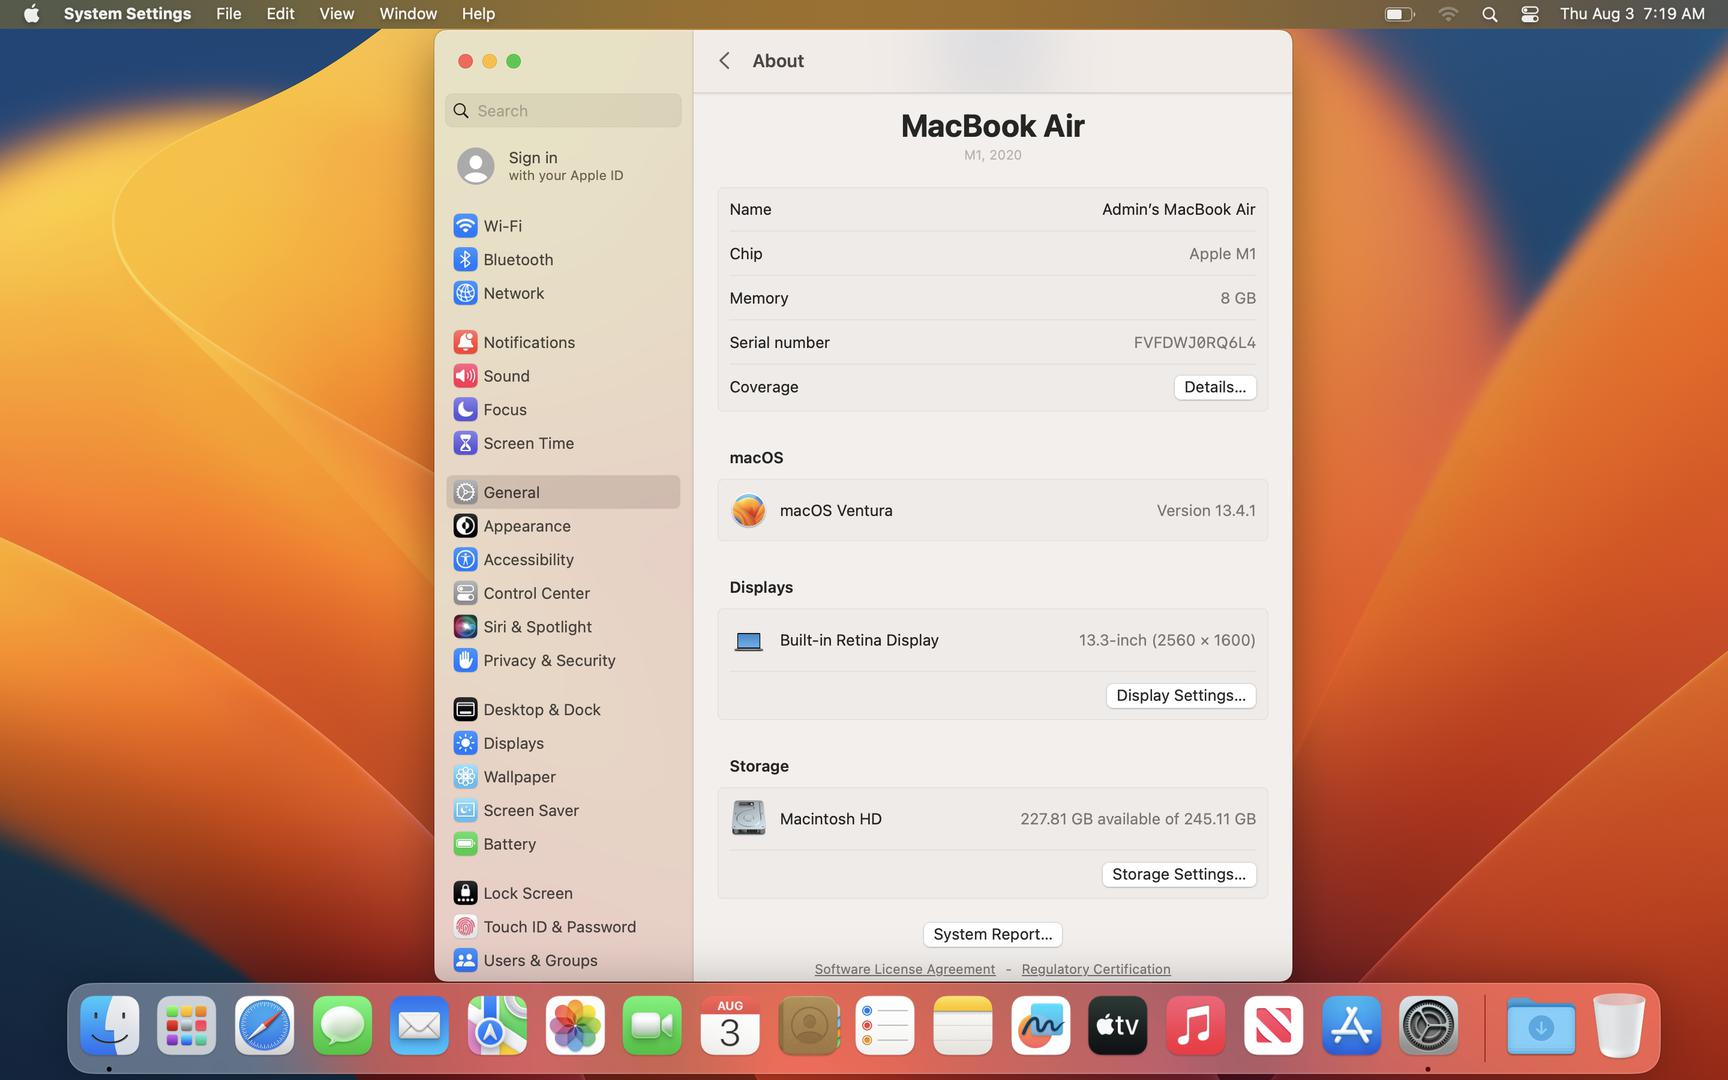This screenshot has width=1728, height=1080.
Task: Open the Apple menu
Action: pyautogui.click(x=31, y=14)
